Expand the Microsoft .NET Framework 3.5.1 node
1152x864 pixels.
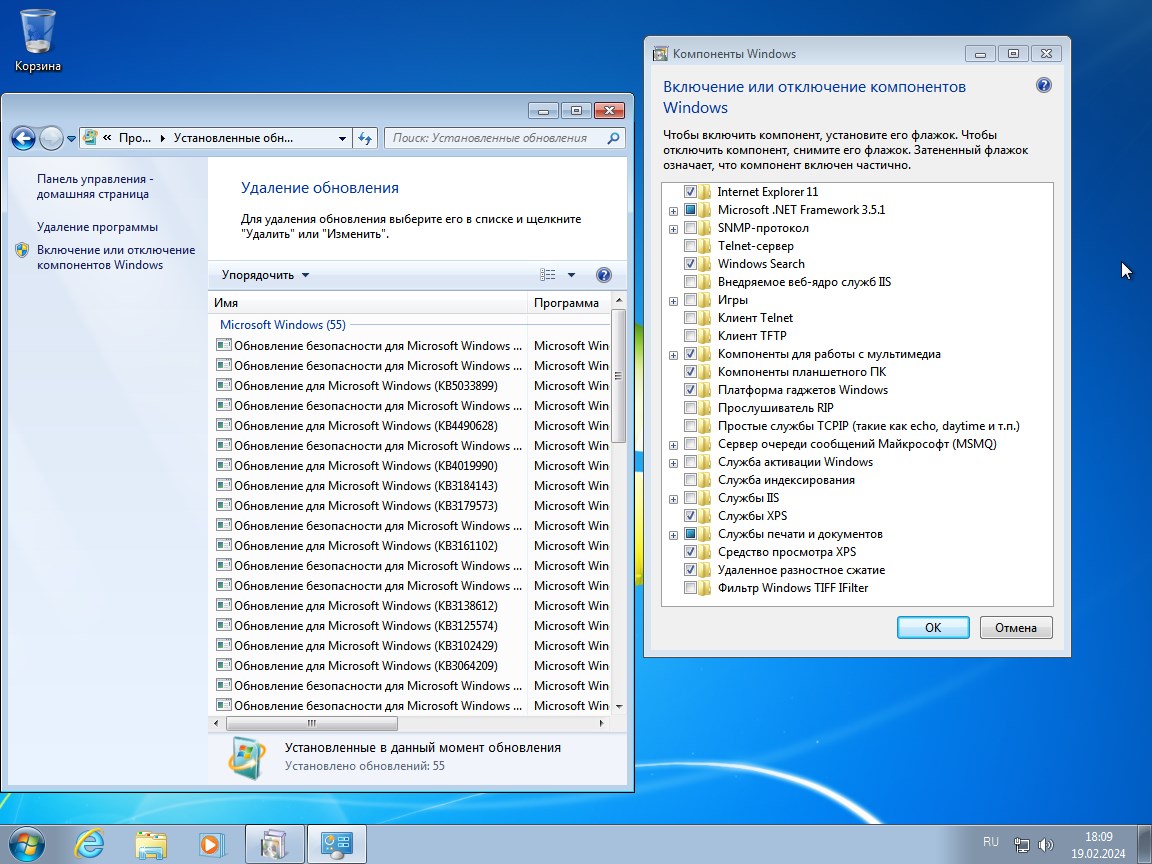pyautogui.click(x=673, y=211)
